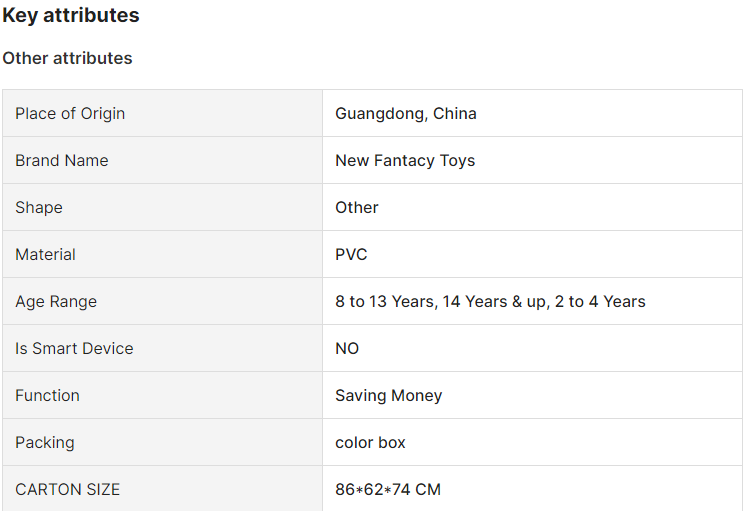Screen dimensions: 744x511
Task: Select the Saving Money value
Action: pos(389,396)
